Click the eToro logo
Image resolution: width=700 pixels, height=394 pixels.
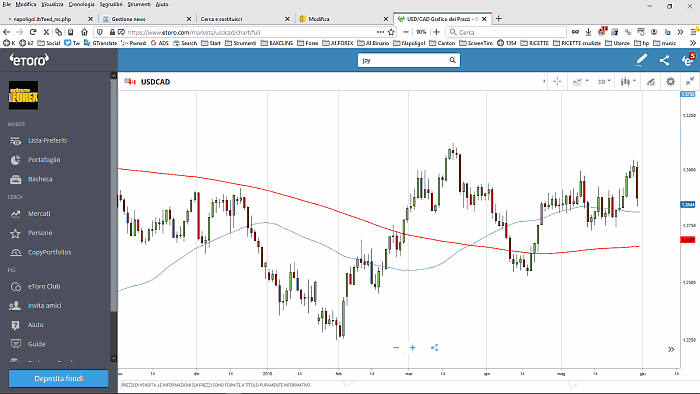[29, 60]
